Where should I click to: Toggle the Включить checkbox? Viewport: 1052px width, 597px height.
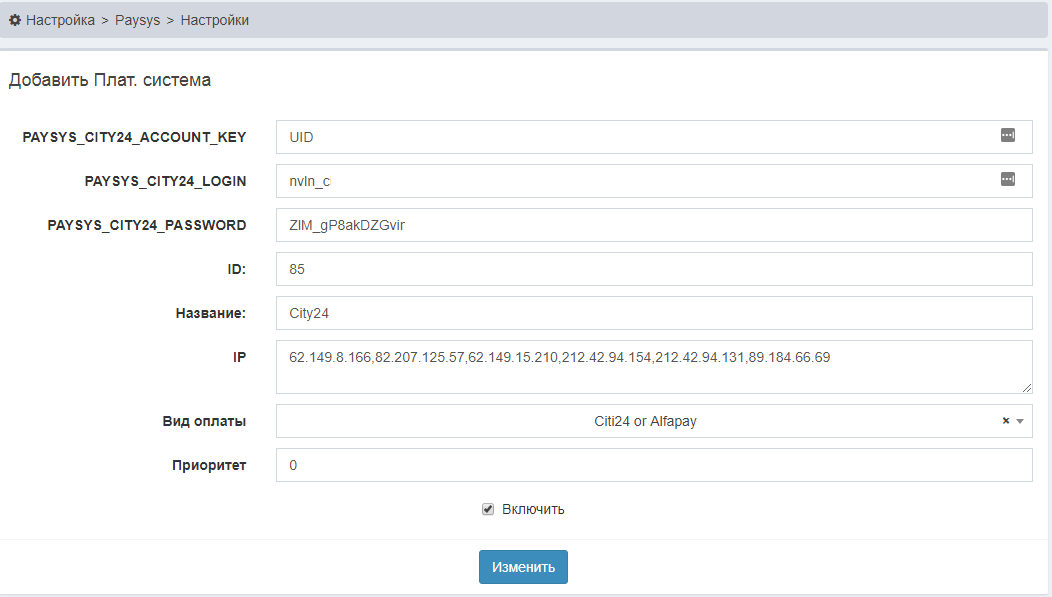tap(488, 509)
